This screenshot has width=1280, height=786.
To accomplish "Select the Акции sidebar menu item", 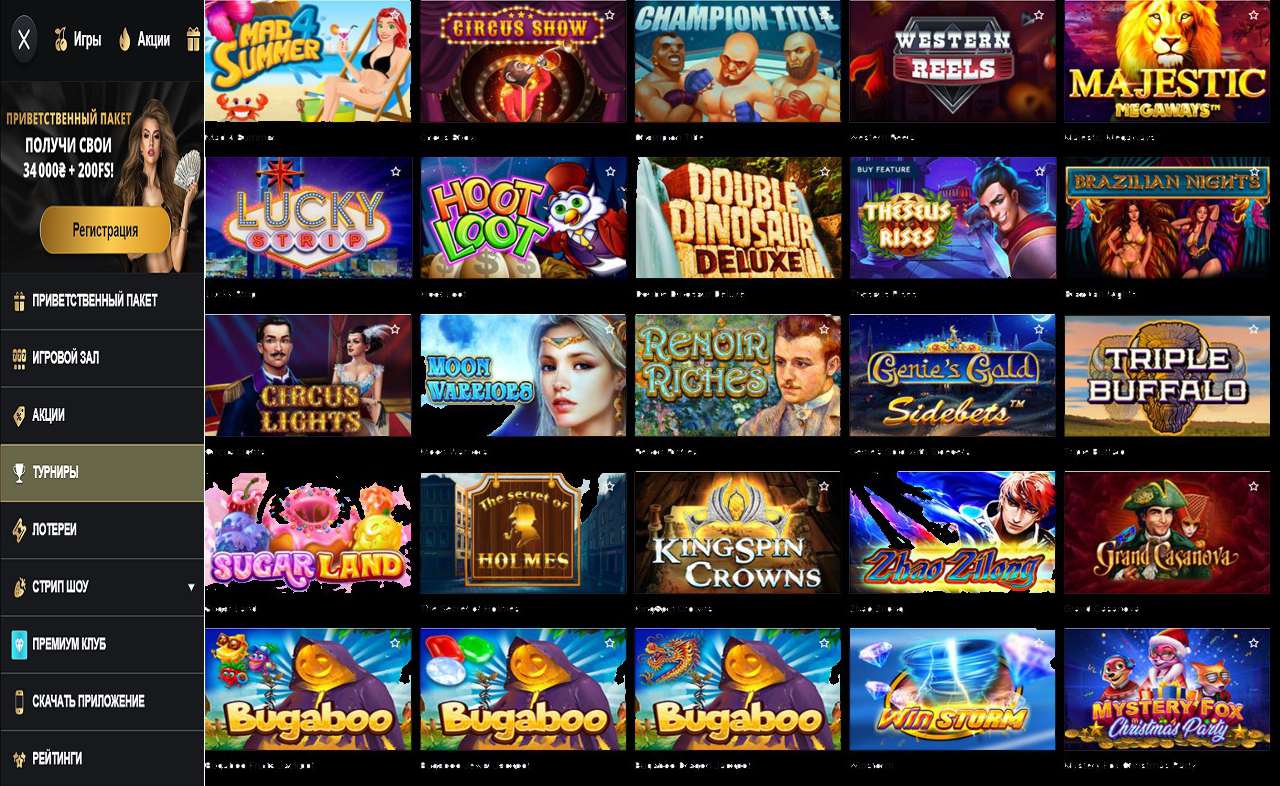I will 102,415.
